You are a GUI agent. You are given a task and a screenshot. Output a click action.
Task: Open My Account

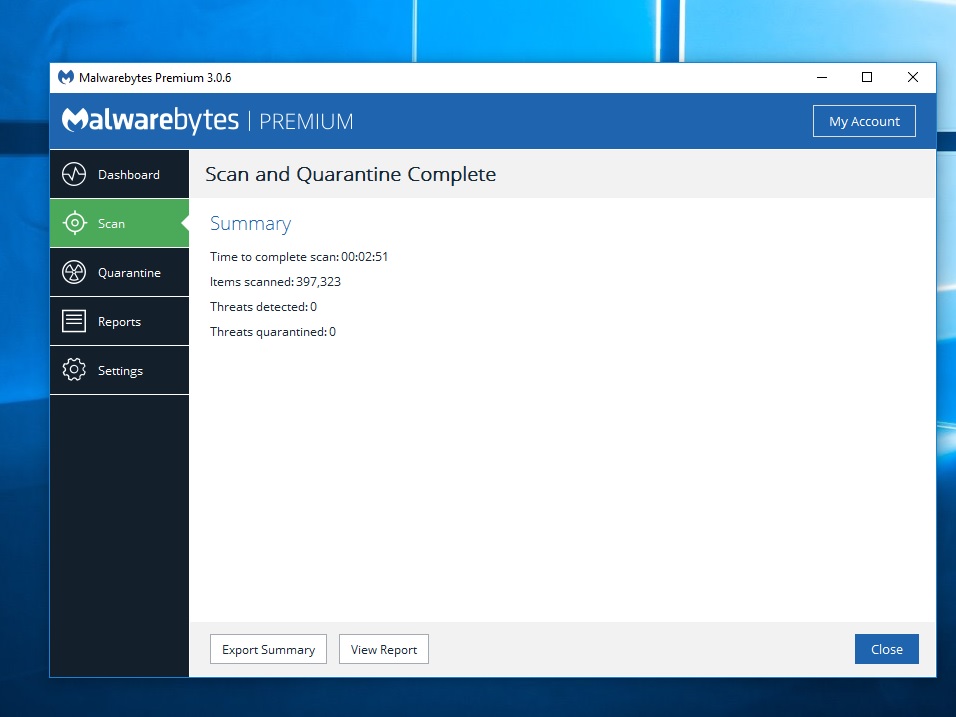(x=864, y=121)
